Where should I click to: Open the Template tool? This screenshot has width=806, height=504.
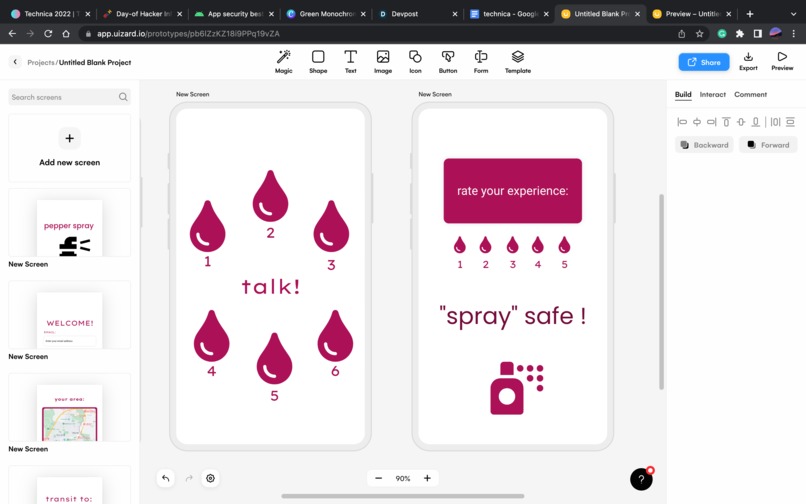518,62
